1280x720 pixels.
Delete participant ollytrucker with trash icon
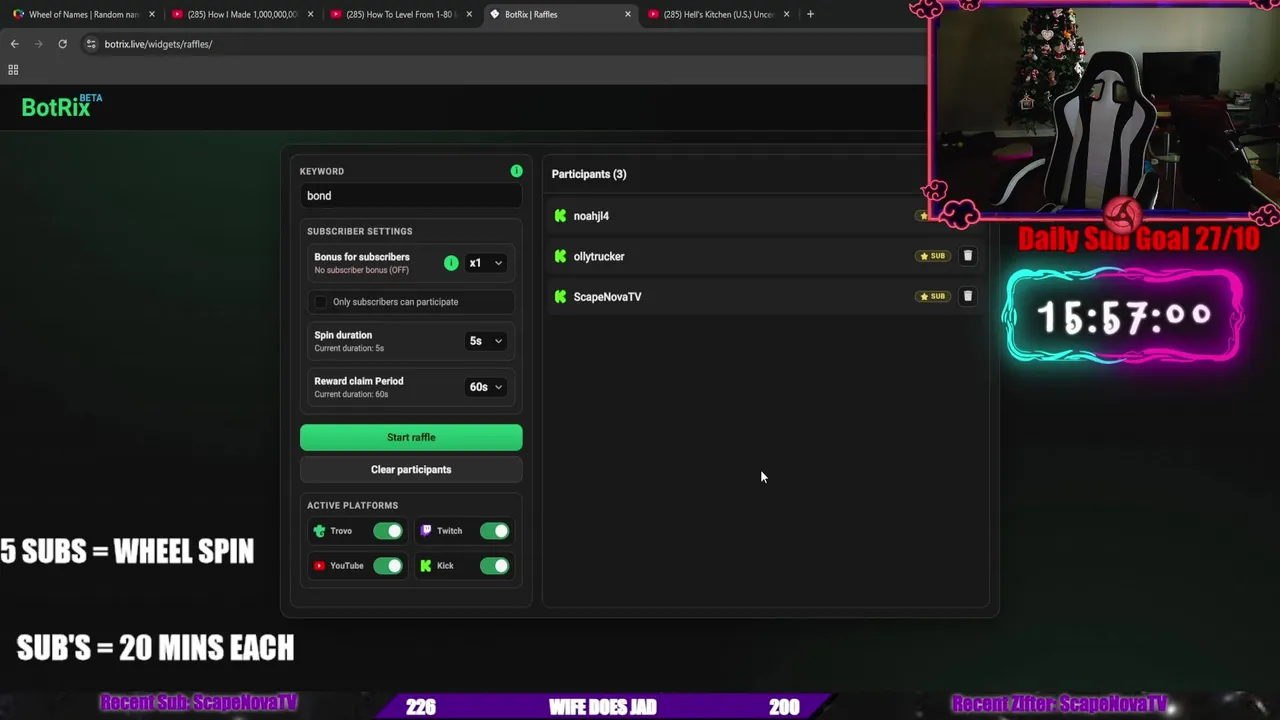[967, 256]
